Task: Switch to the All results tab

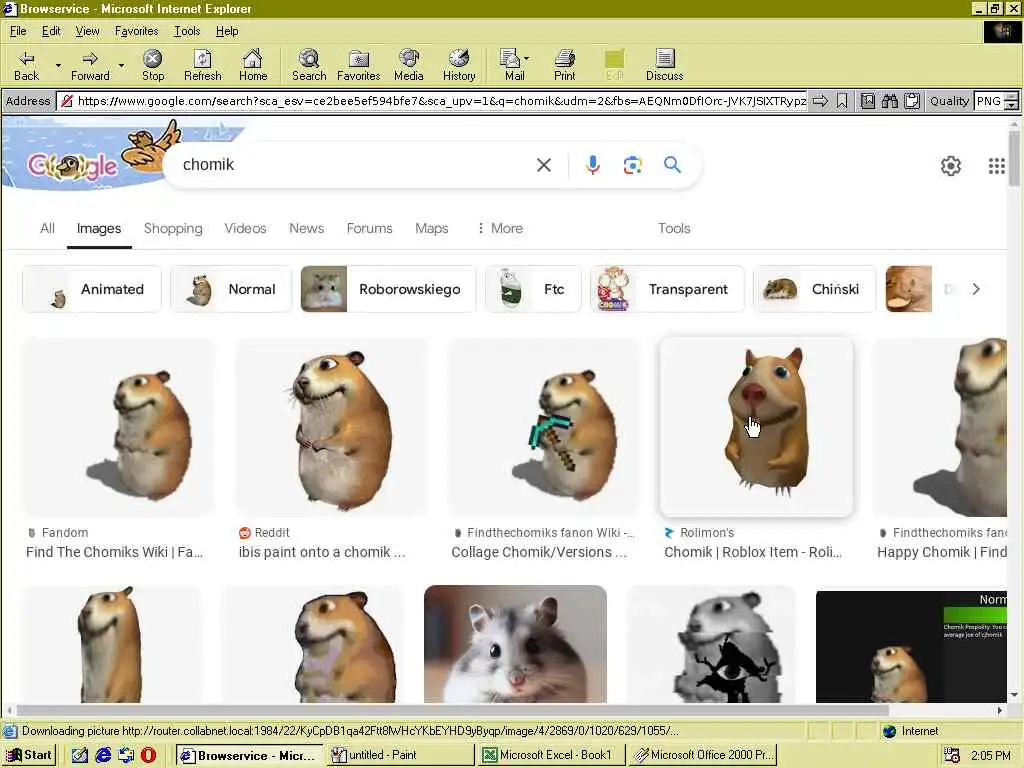Action: (x=47, y=228)
